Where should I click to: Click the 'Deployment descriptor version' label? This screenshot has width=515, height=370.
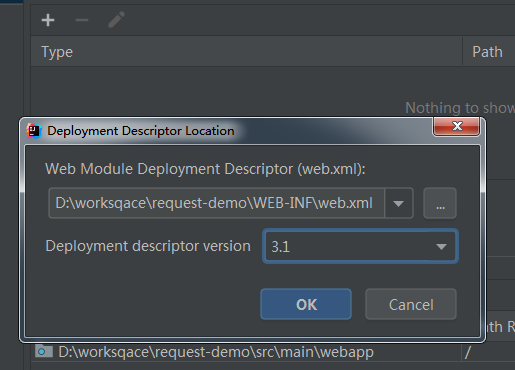pyautogui.click(x=148, y=246)
